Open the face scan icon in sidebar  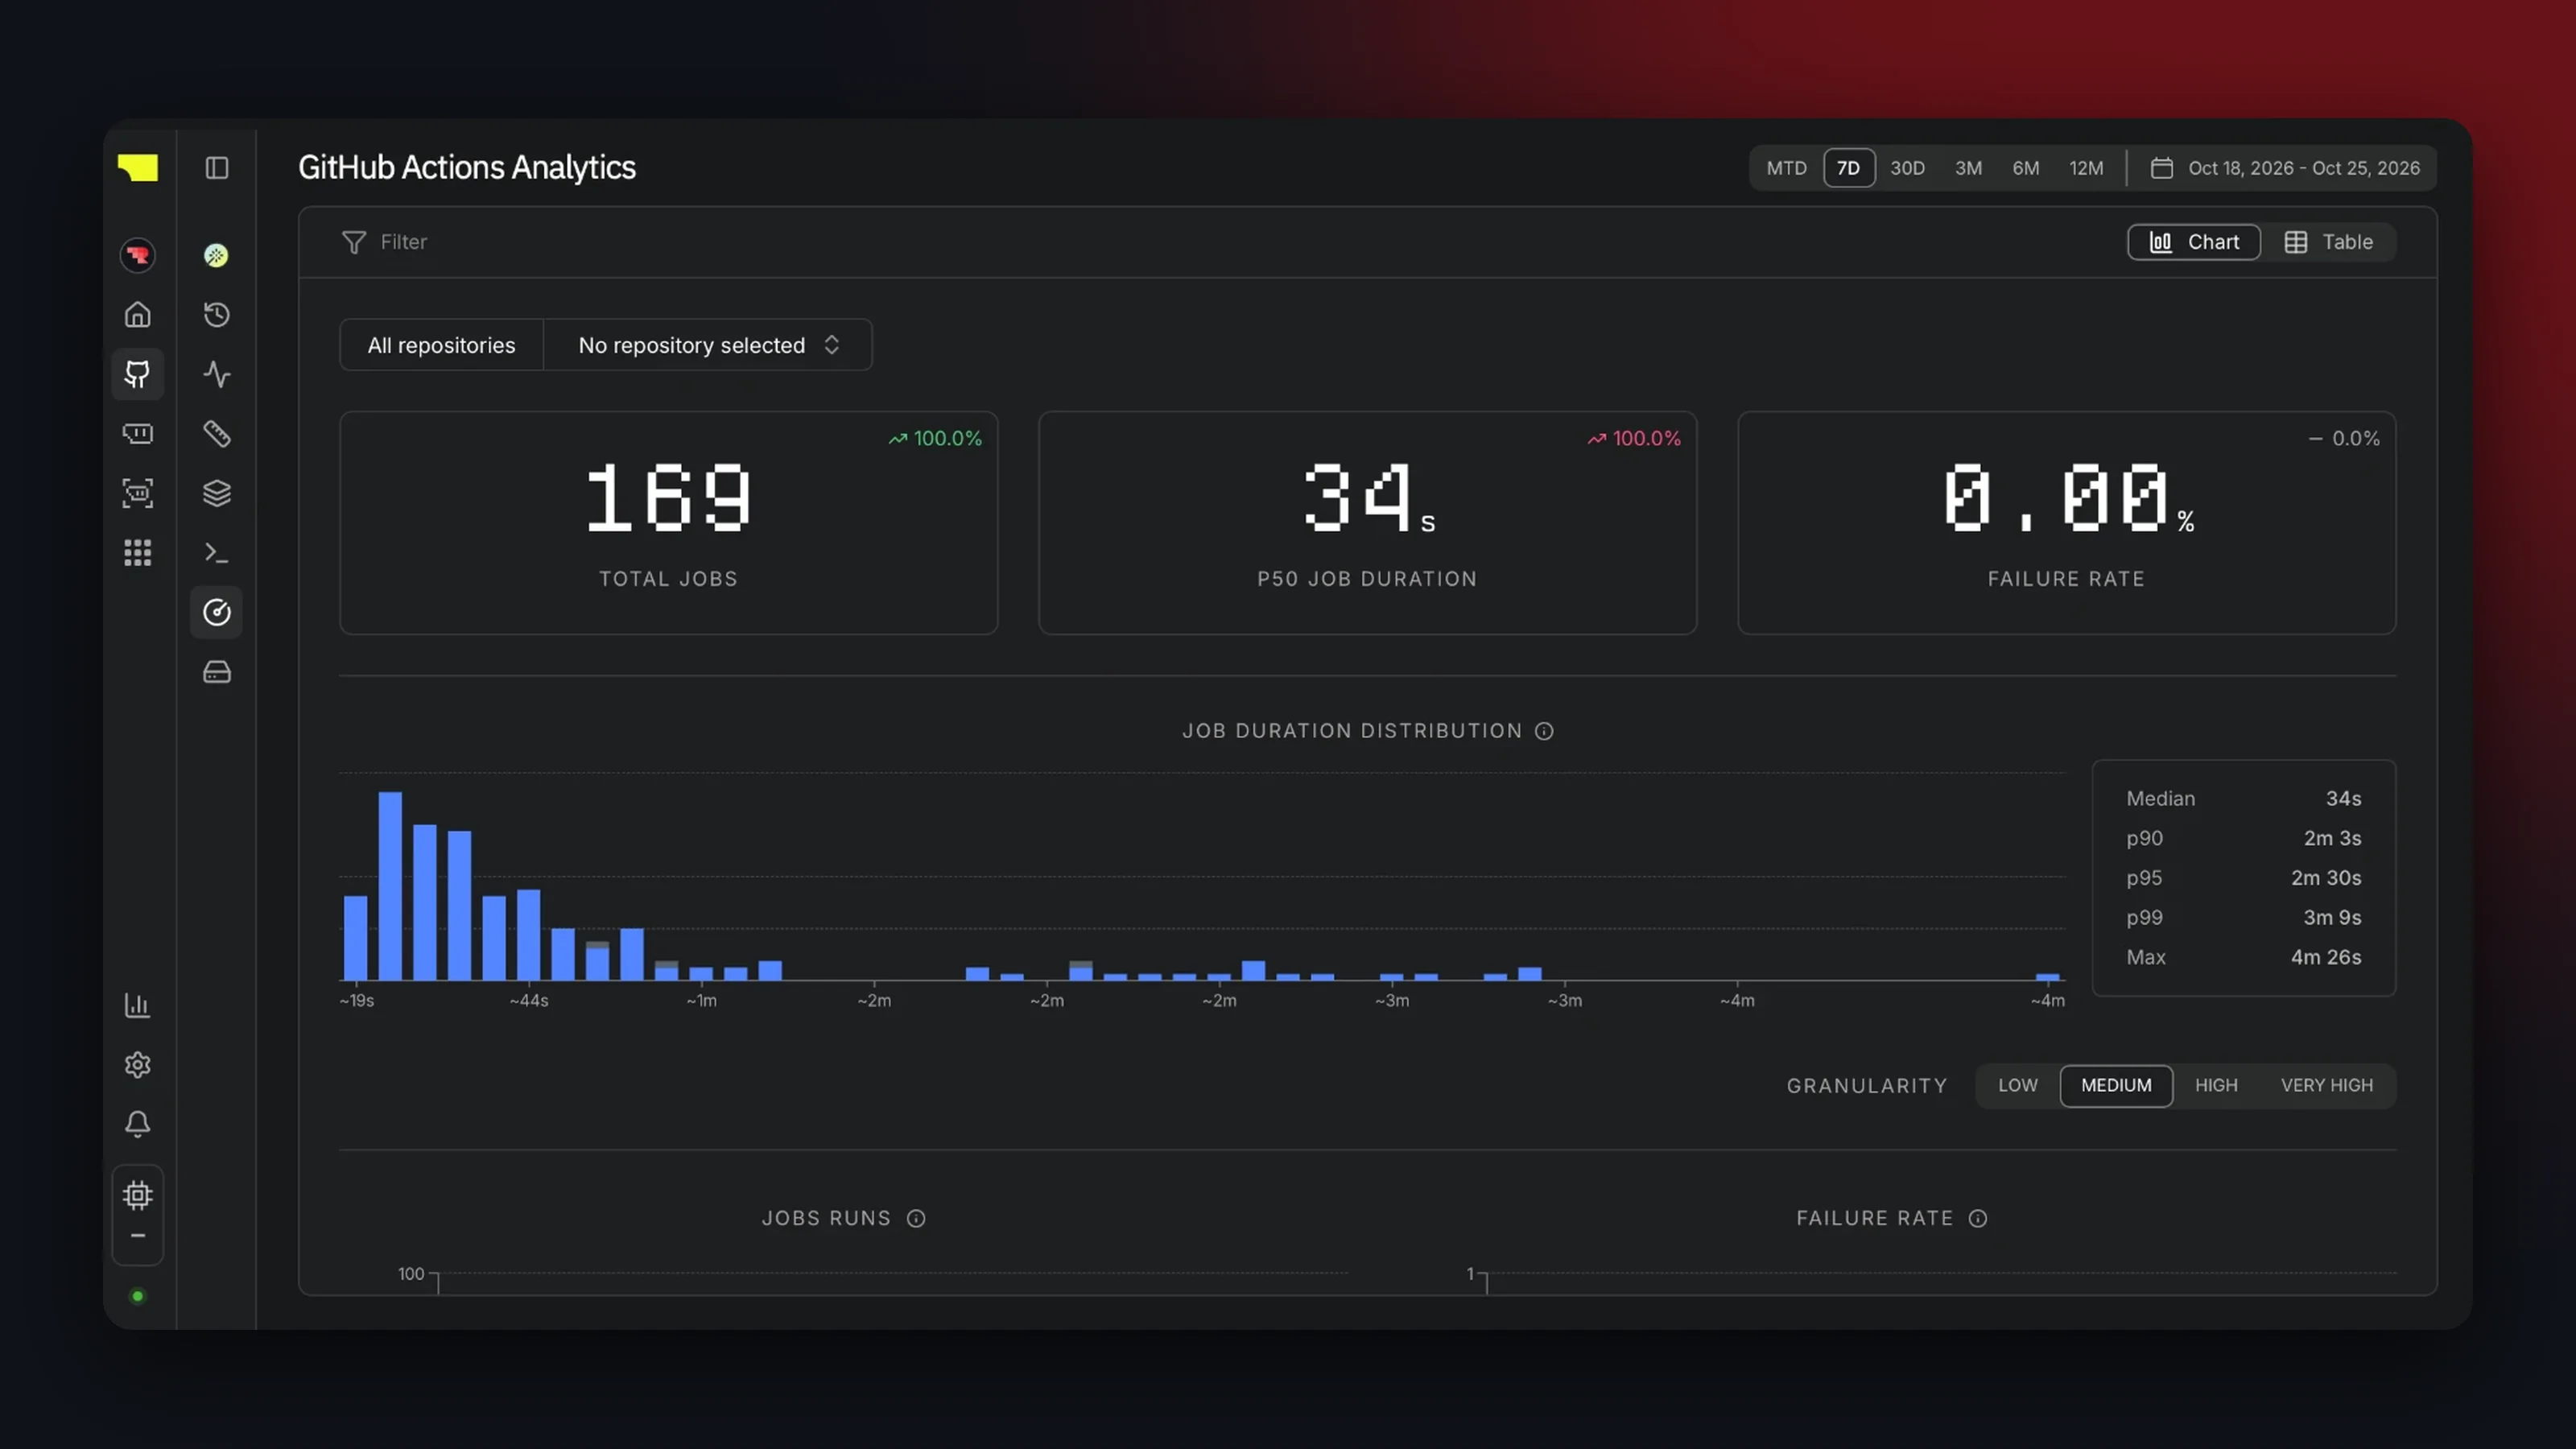tap(138, 493)
